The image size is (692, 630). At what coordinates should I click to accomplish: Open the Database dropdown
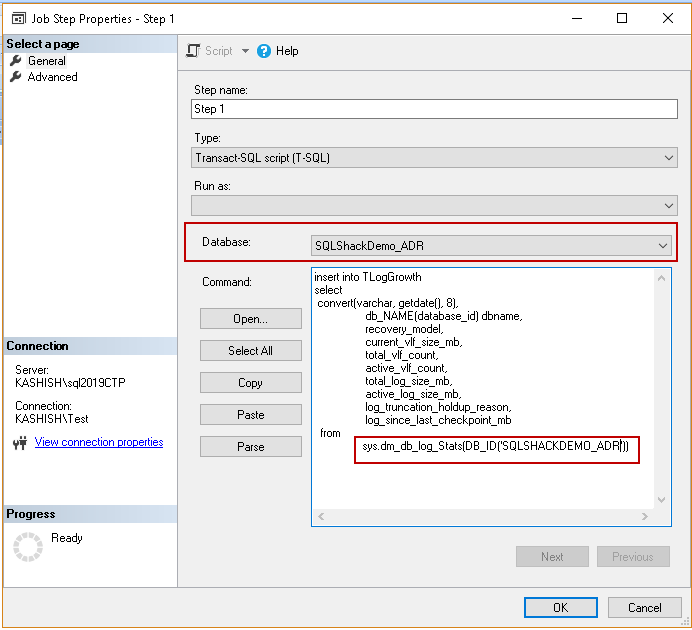491,245
